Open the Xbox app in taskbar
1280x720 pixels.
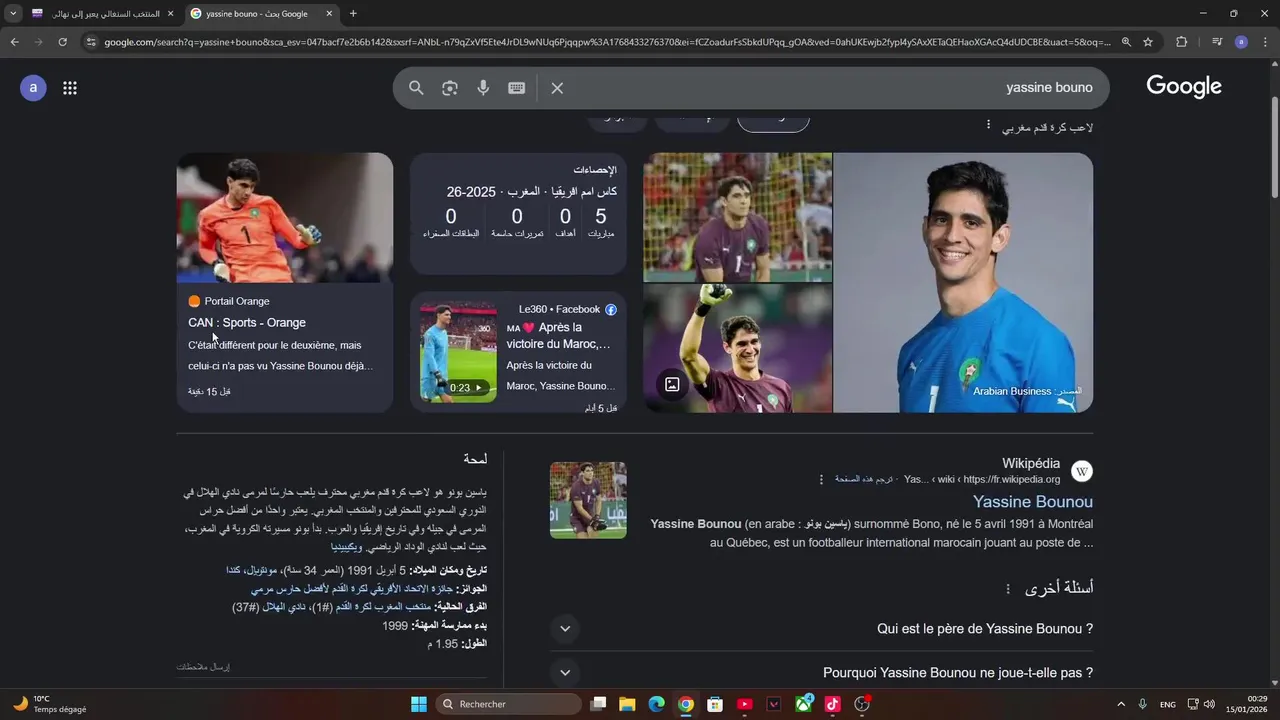point(803,704)
